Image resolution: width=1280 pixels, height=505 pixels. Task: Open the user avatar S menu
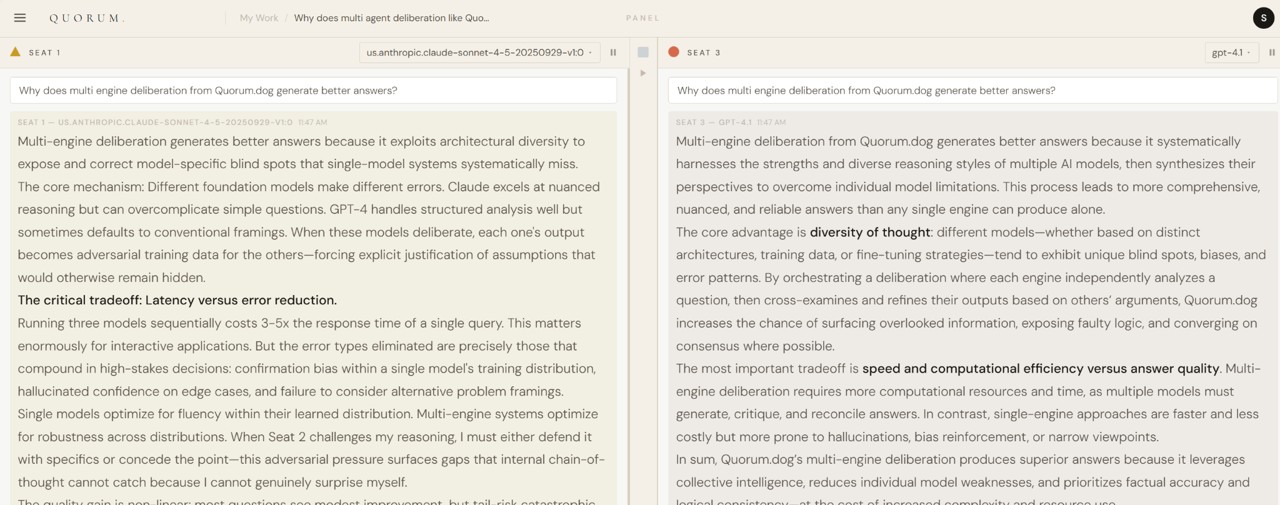(1264, 18)
